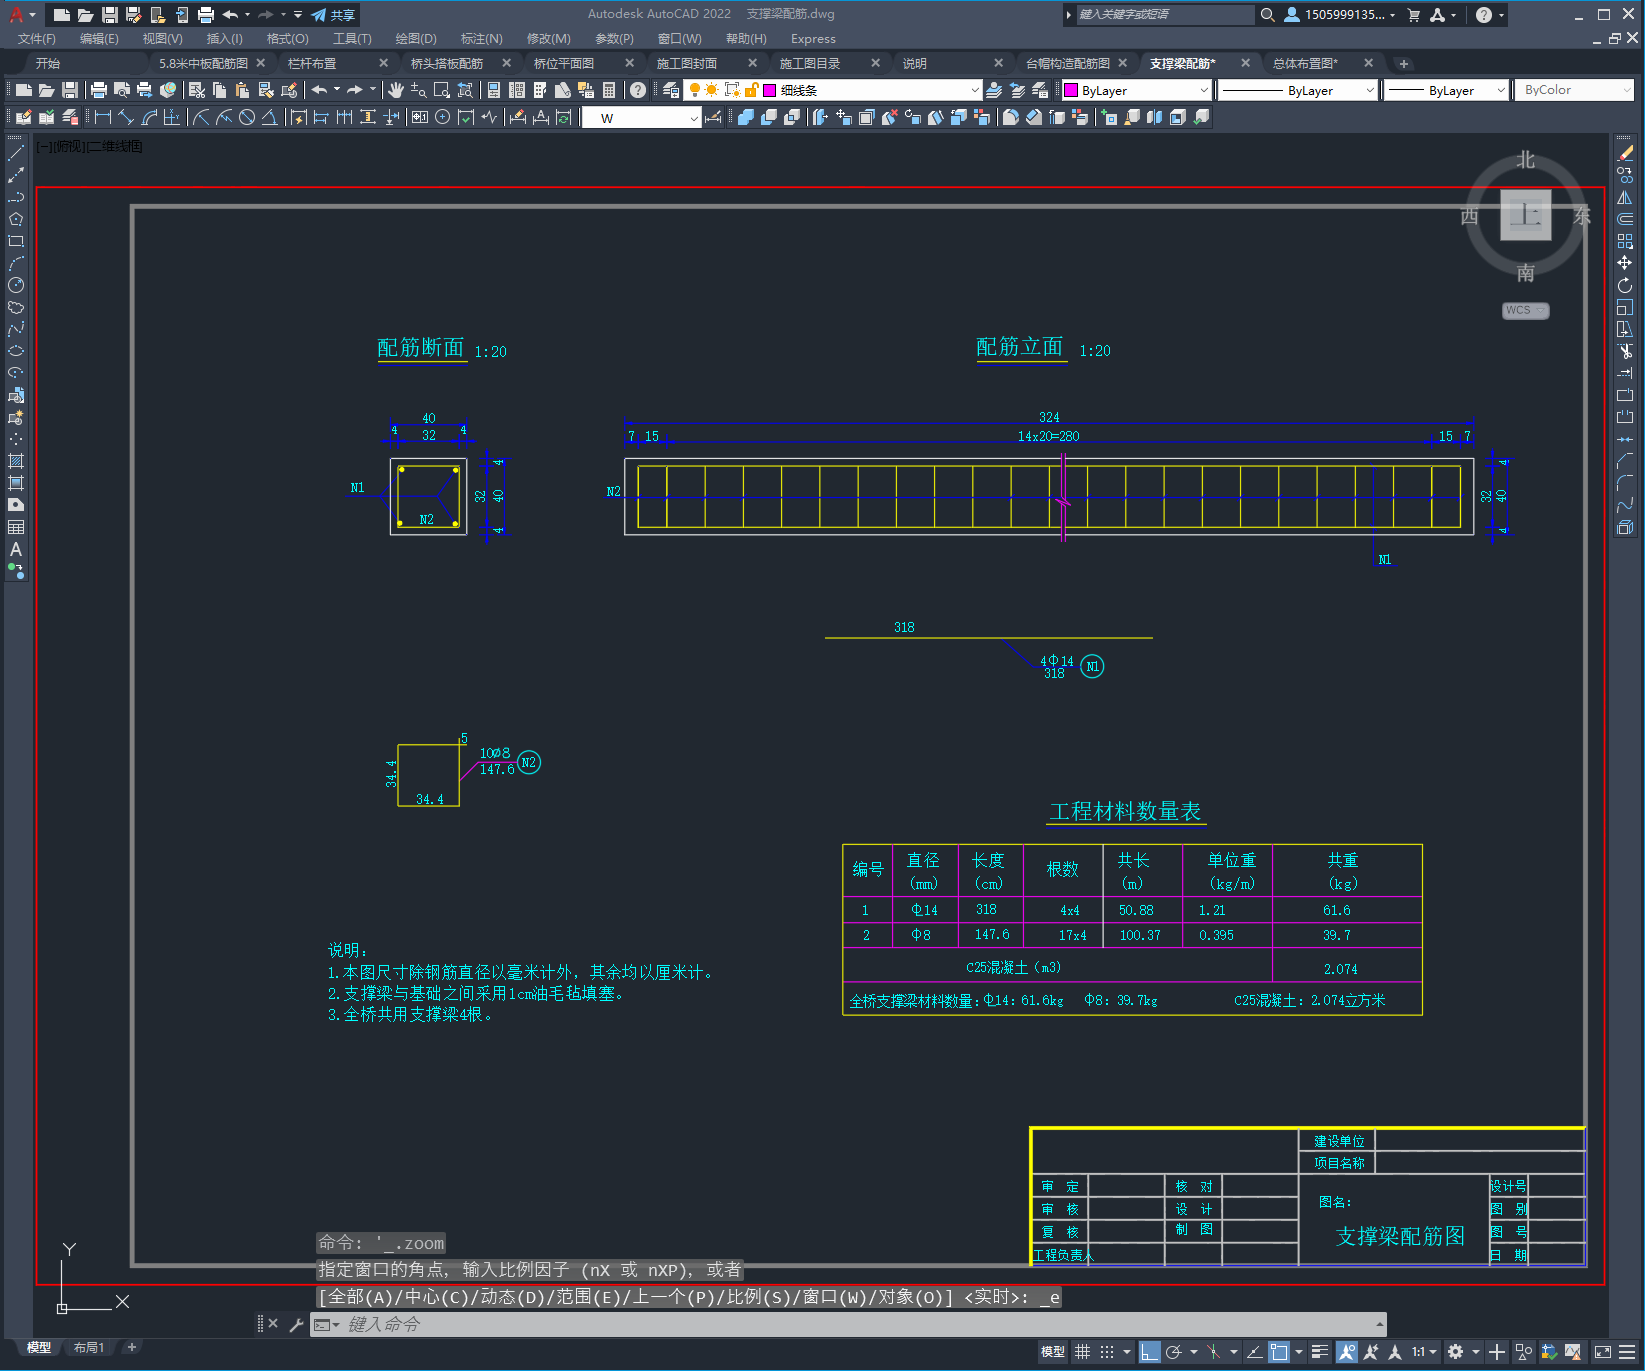Screen dimensions: 1645x1371
Task: Click the 共享 share button
Action: pyautogui.click(x=334, y=15)
